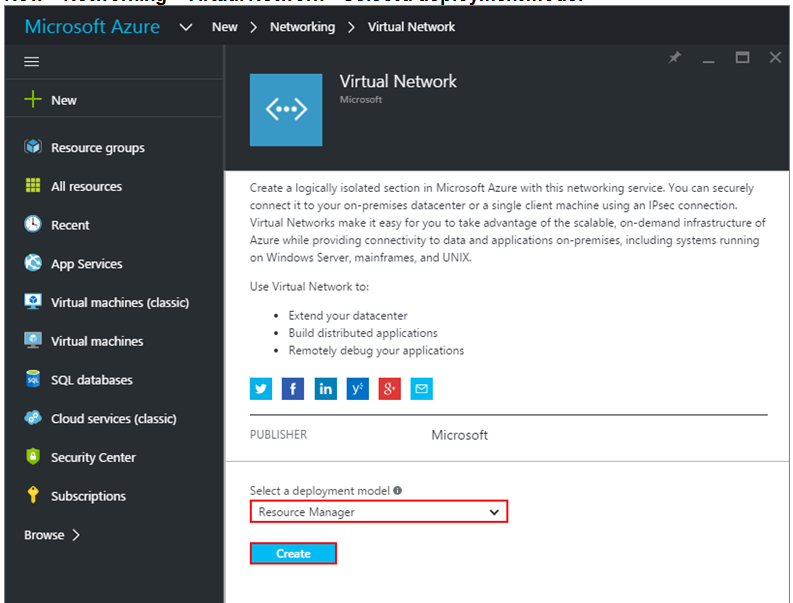
Task: Pin the Virtual Network blade
Action: pos(675,57)
